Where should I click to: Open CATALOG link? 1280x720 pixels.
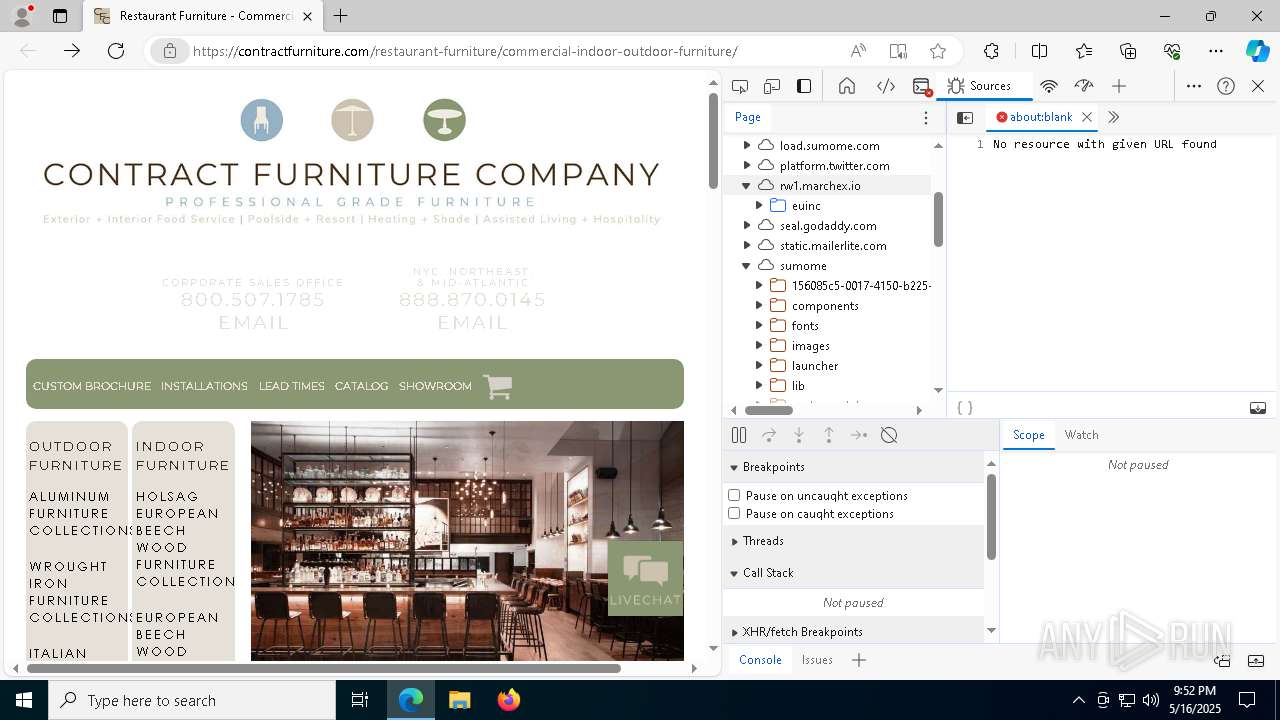361,386
